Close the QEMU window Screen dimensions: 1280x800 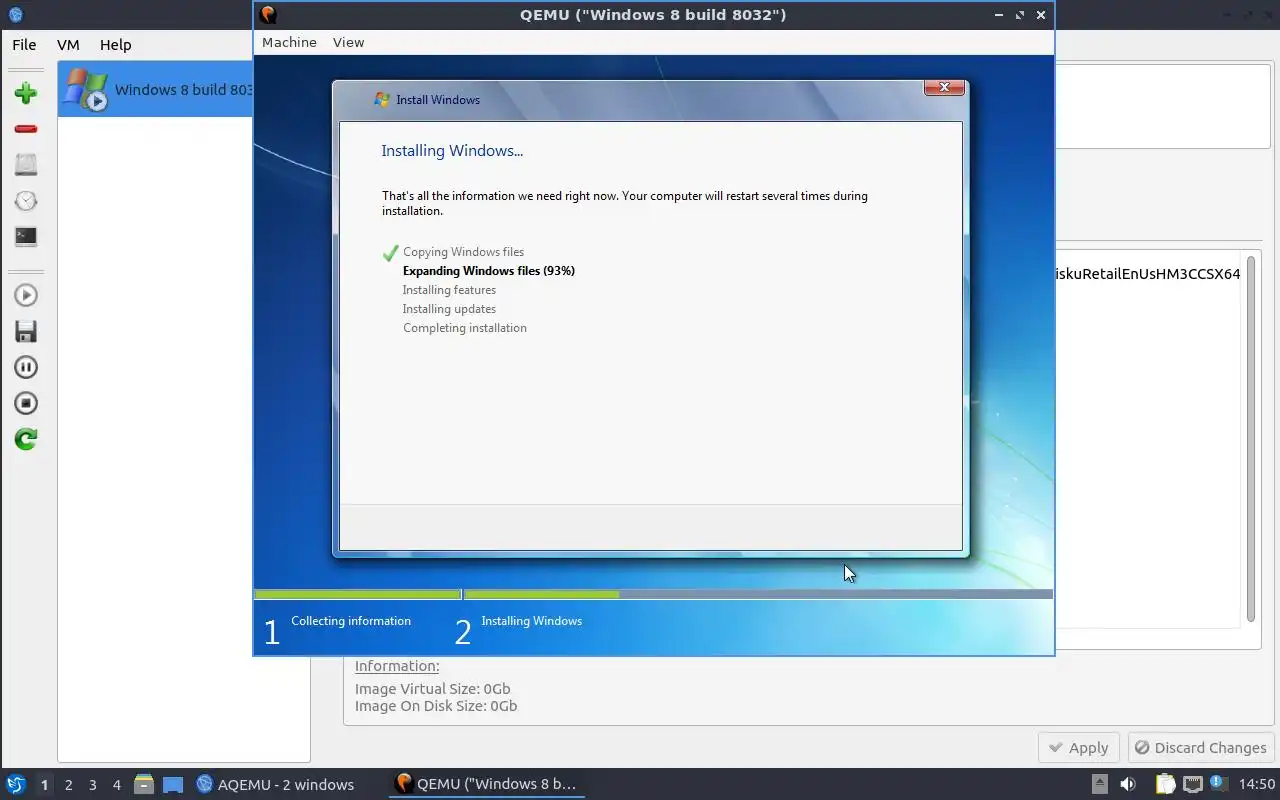pos(1041,15)
